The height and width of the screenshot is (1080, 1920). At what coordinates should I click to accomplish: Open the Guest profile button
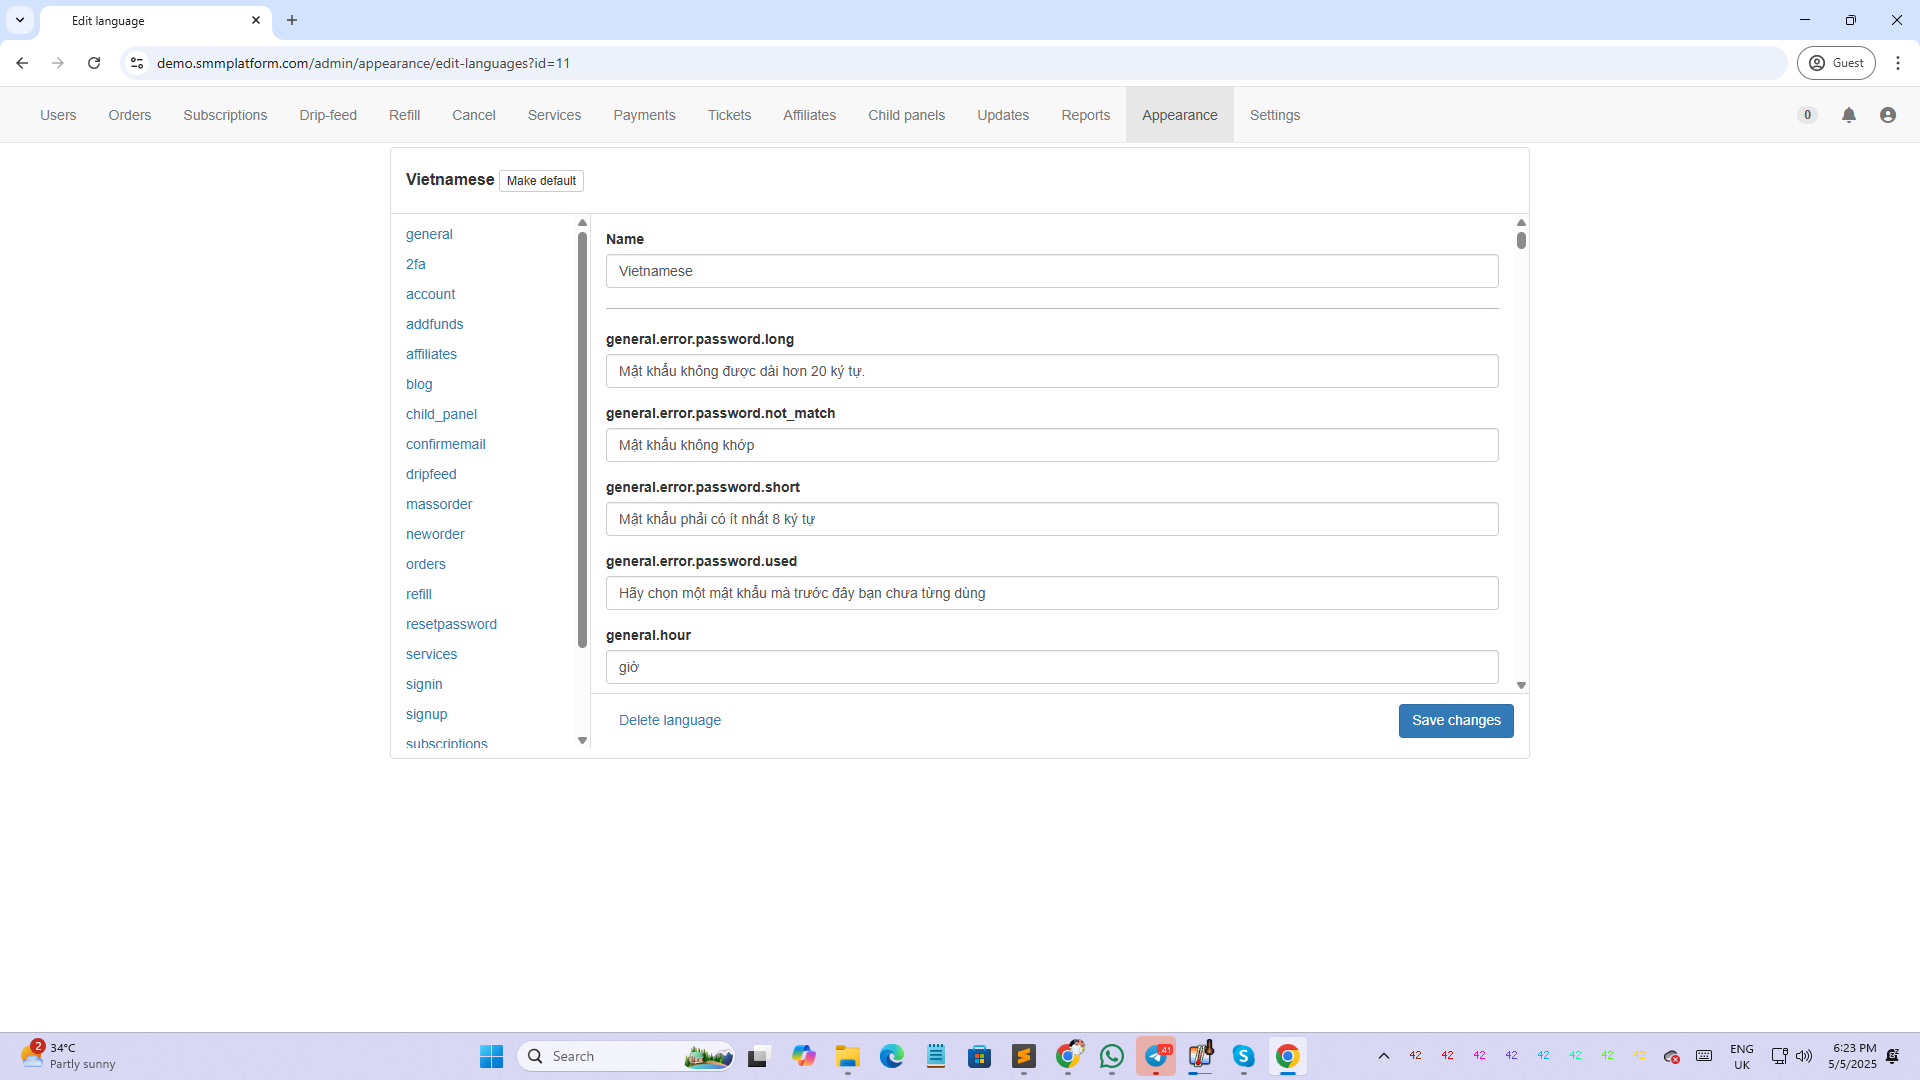[x=1836, y=63]
